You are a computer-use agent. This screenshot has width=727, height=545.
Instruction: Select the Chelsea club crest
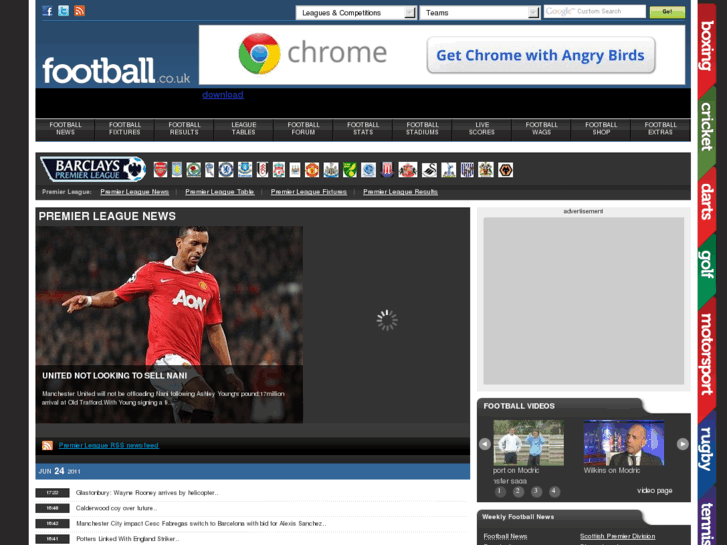226,170
